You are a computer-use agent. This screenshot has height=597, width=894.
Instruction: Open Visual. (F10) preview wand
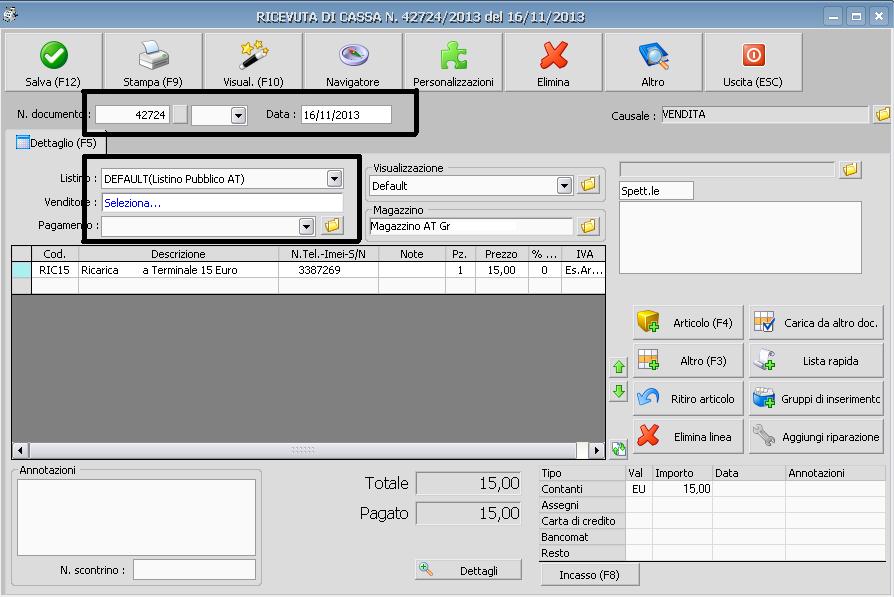(x=253, y=62)
